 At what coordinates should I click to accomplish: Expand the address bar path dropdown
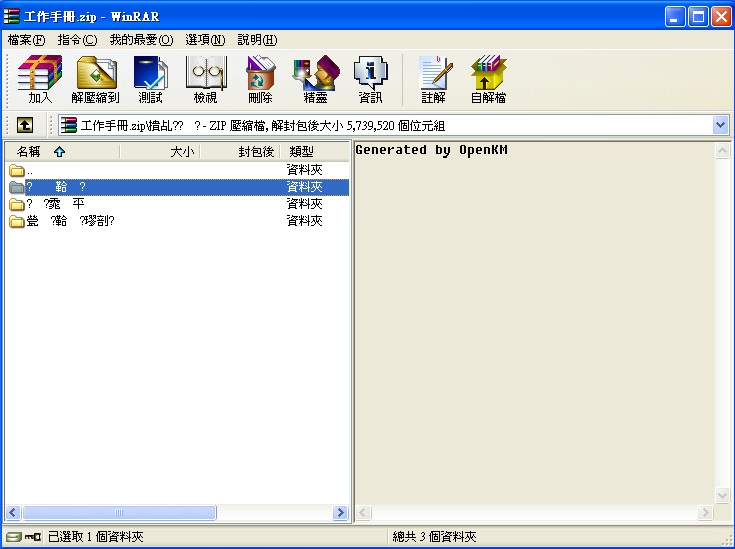tap(720, 125)
